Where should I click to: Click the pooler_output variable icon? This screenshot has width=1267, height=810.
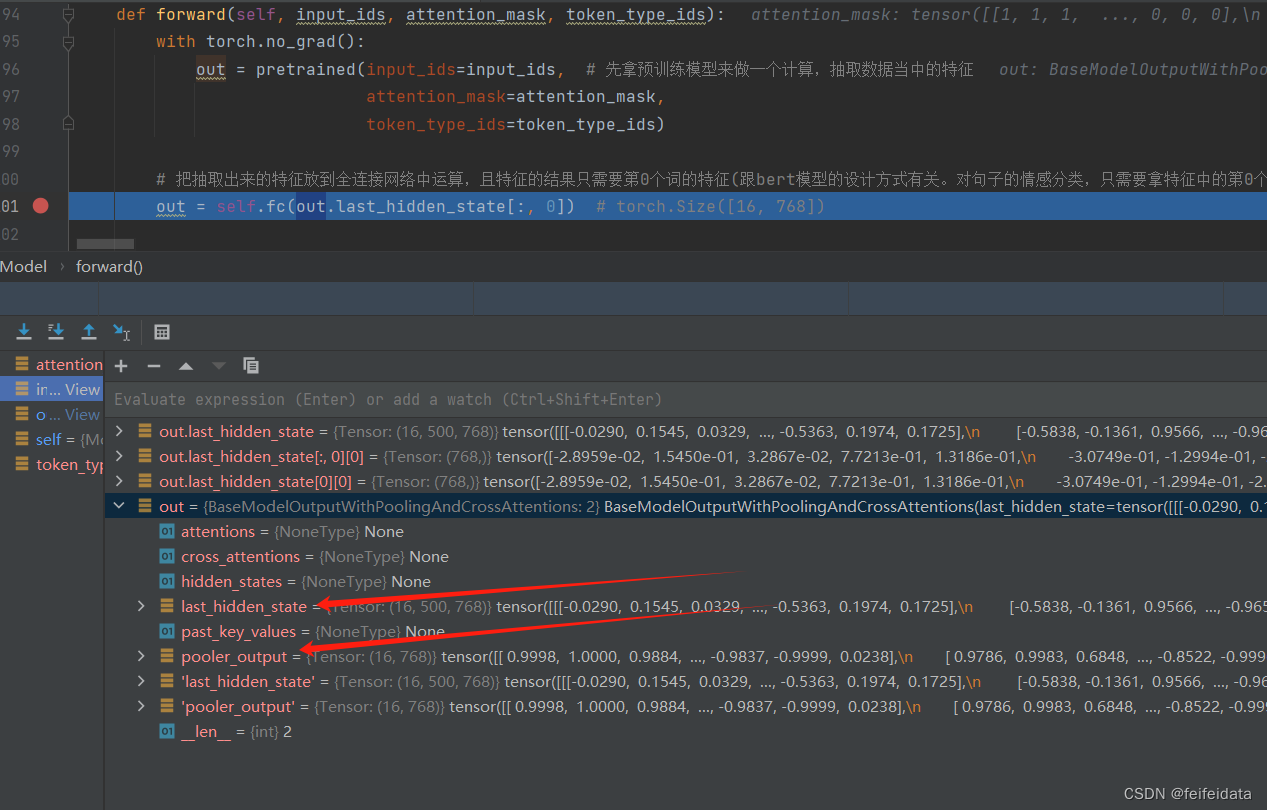167,656
